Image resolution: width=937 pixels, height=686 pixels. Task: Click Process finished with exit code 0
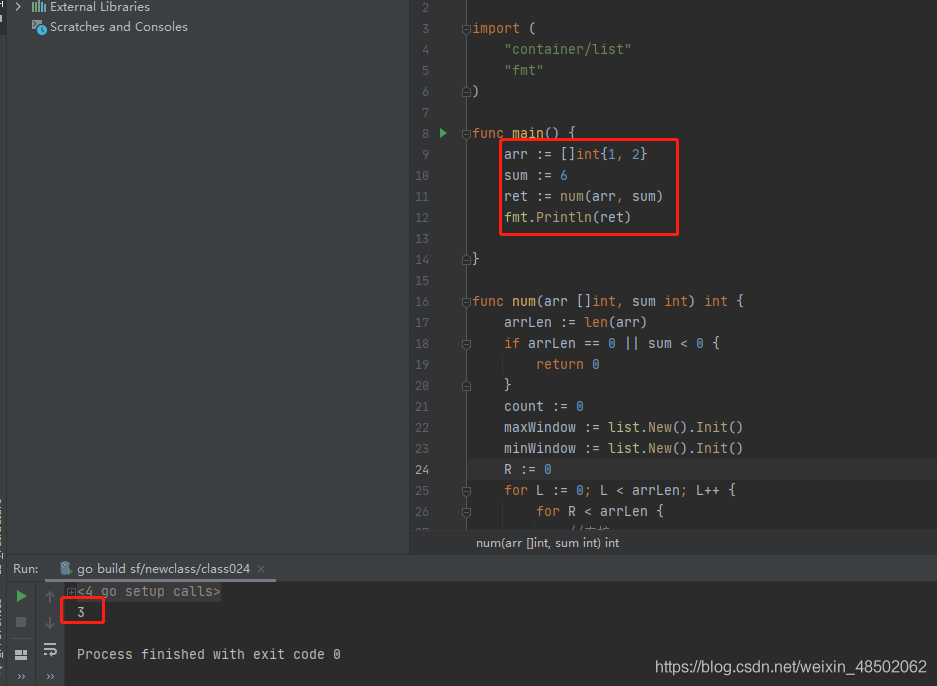(x=209, y=654)
